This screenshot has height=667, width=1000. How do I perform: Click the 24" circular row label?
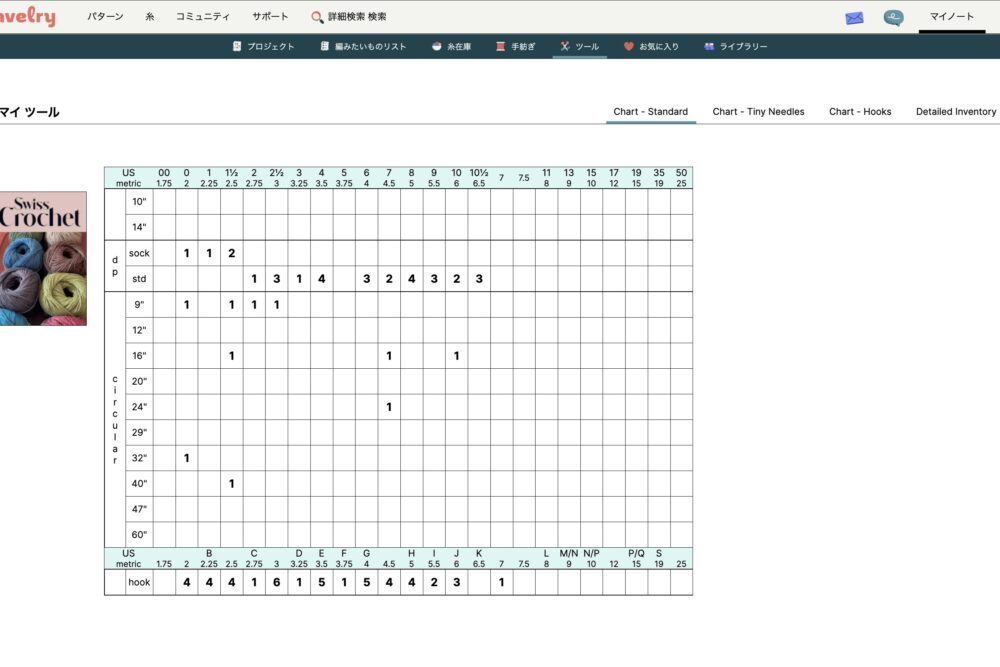pos(139,407)
